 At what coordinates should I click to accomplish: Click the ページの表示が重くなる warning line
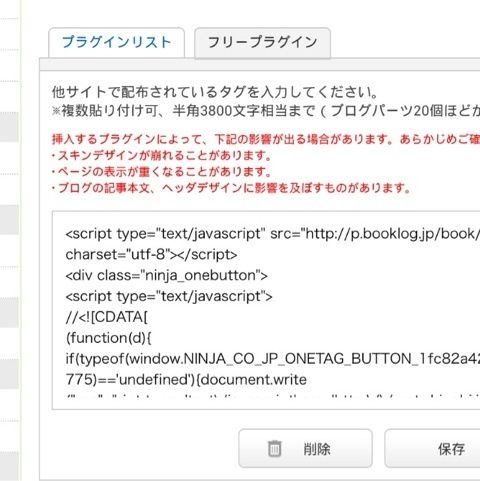[162, 172]
